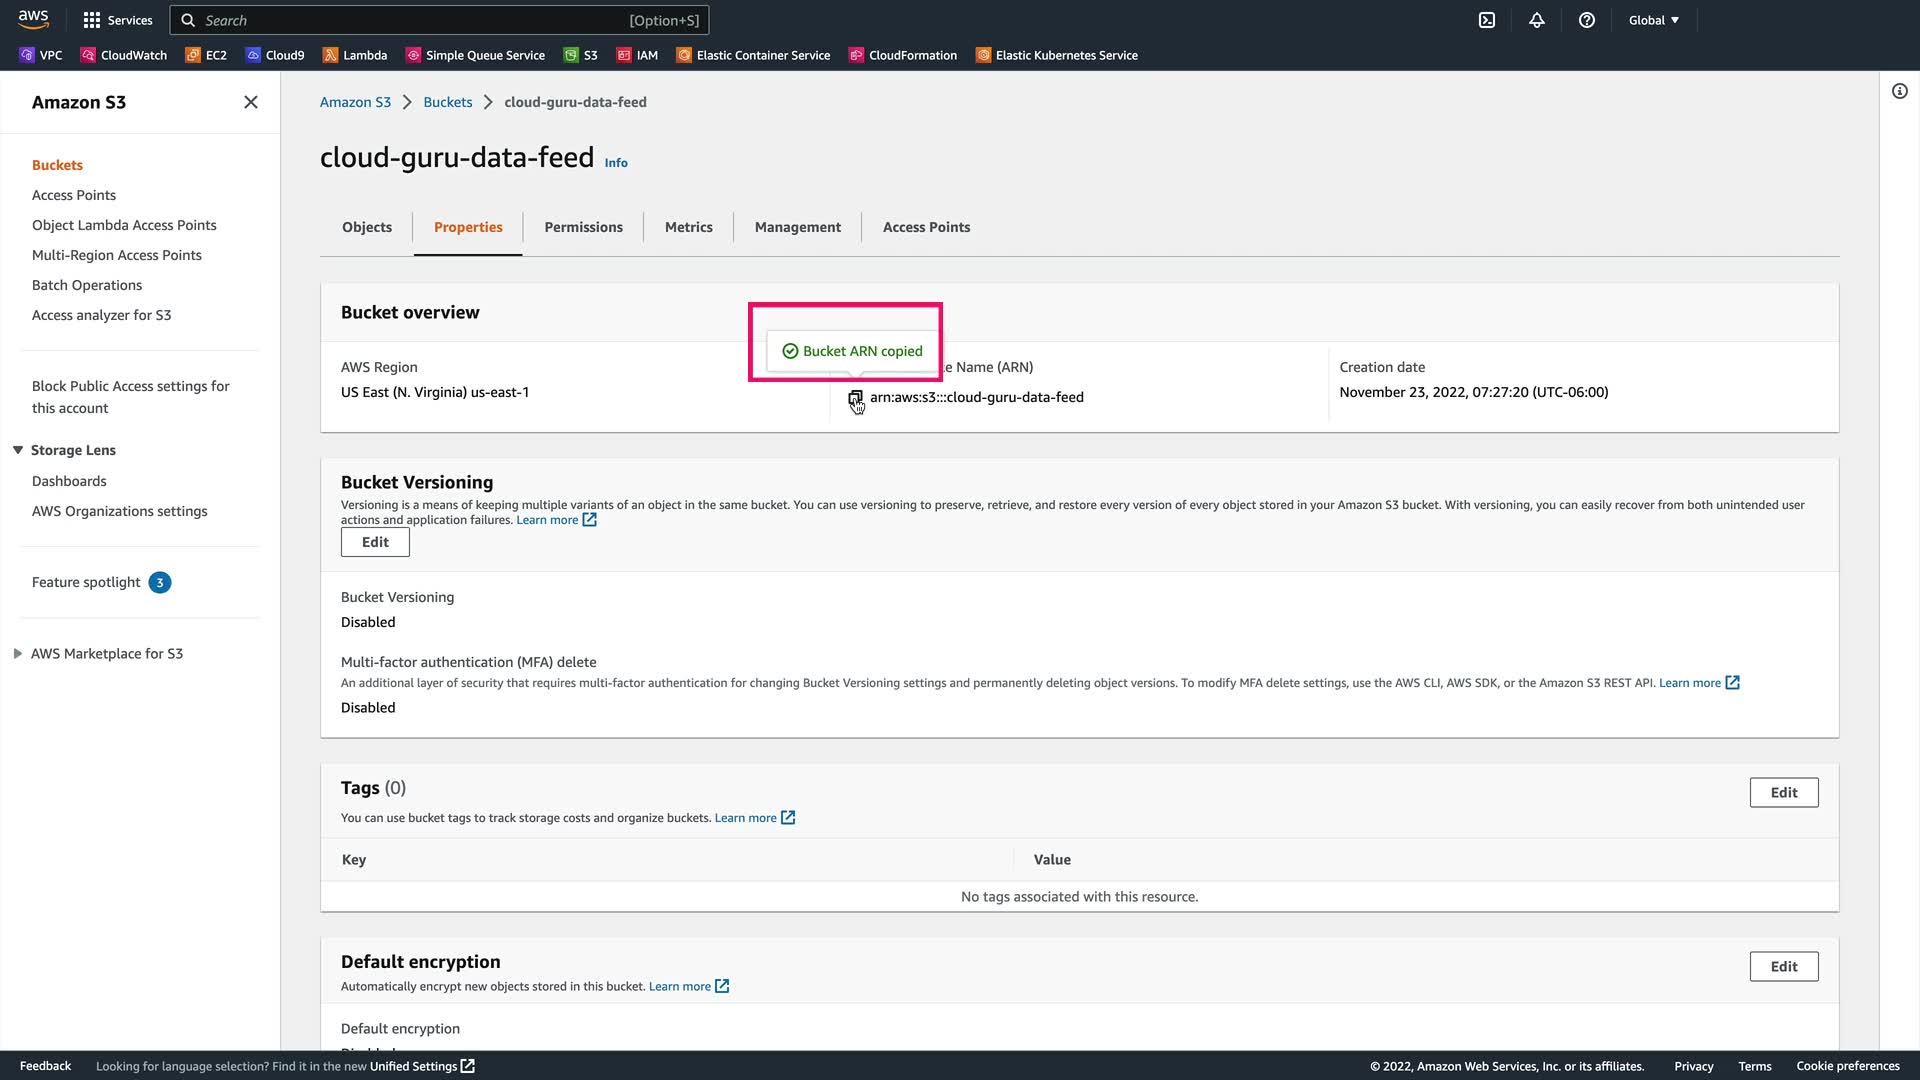Open the help question mark icon
The image size is (1920, 1080).
[1587, 20]
